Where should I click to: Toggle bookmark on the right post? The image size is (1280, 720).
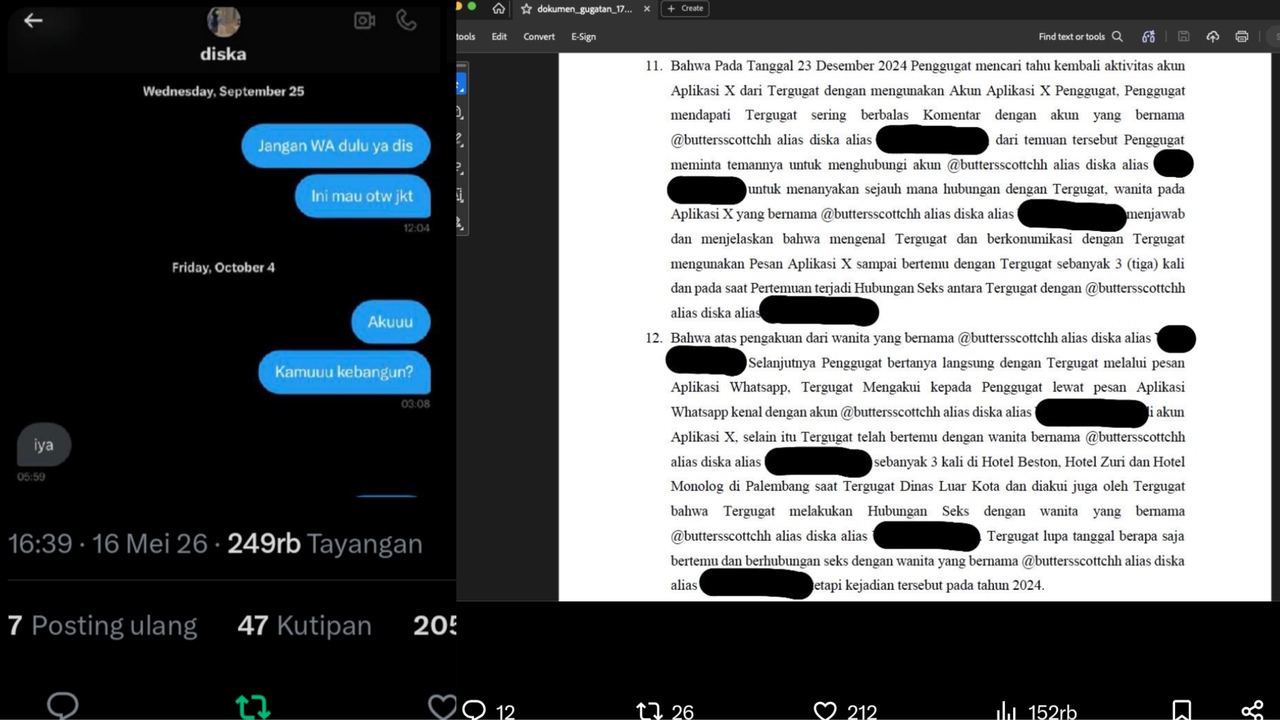tap(1182, 710)
